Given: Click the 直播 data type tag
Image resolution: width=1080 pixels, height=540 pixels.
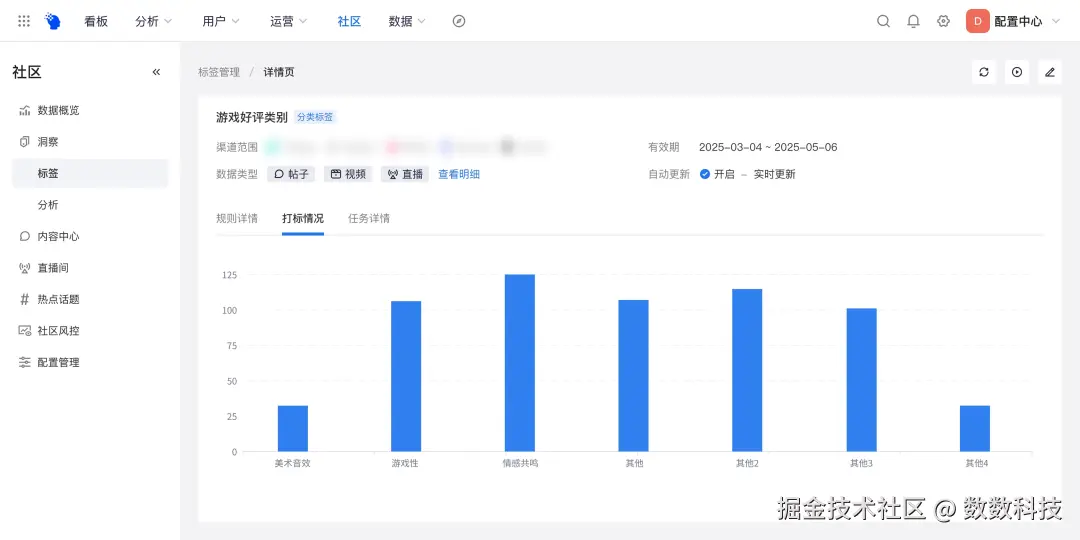Looking at the screenshot, I should 405,174.
